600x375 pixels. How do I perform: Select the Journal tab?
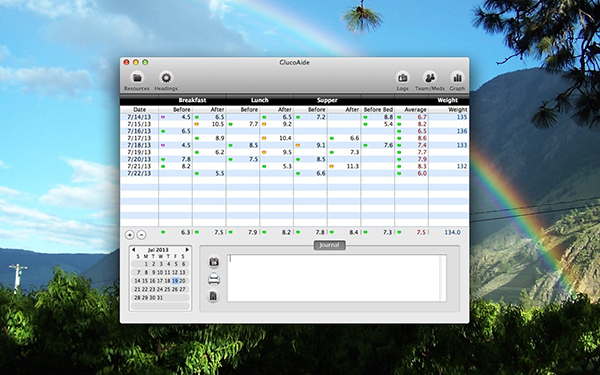(329, 245)
